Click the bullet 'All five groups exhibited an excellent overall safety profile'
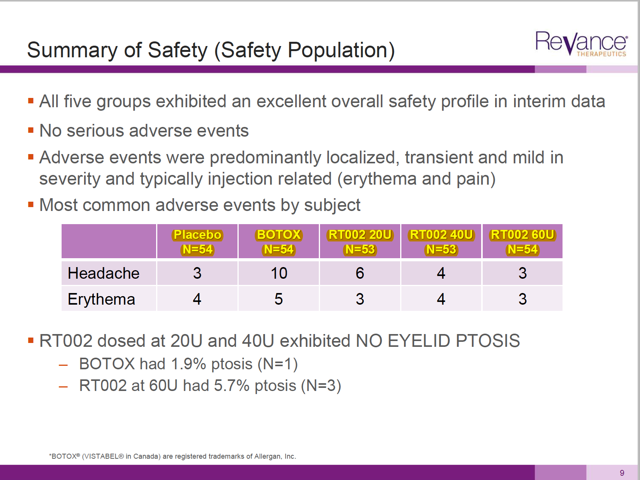The image size is (640, 480). pyautogui.click(x=322, y=102)
